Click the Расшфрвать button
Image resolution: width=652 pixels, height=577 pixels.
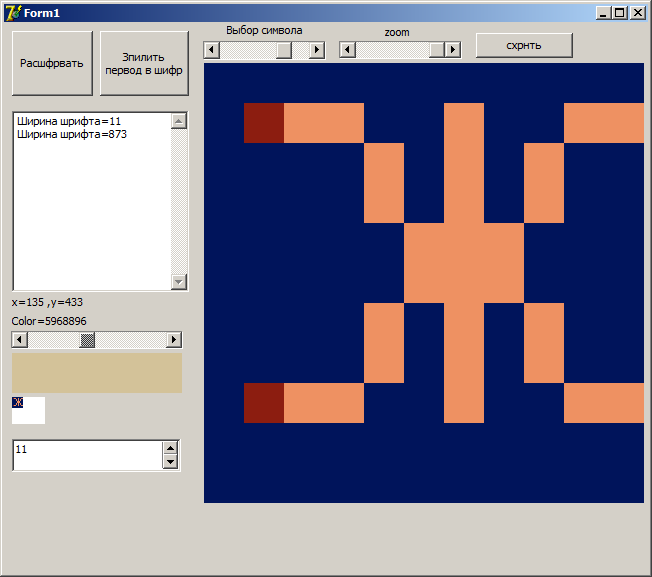click(52, 63)
